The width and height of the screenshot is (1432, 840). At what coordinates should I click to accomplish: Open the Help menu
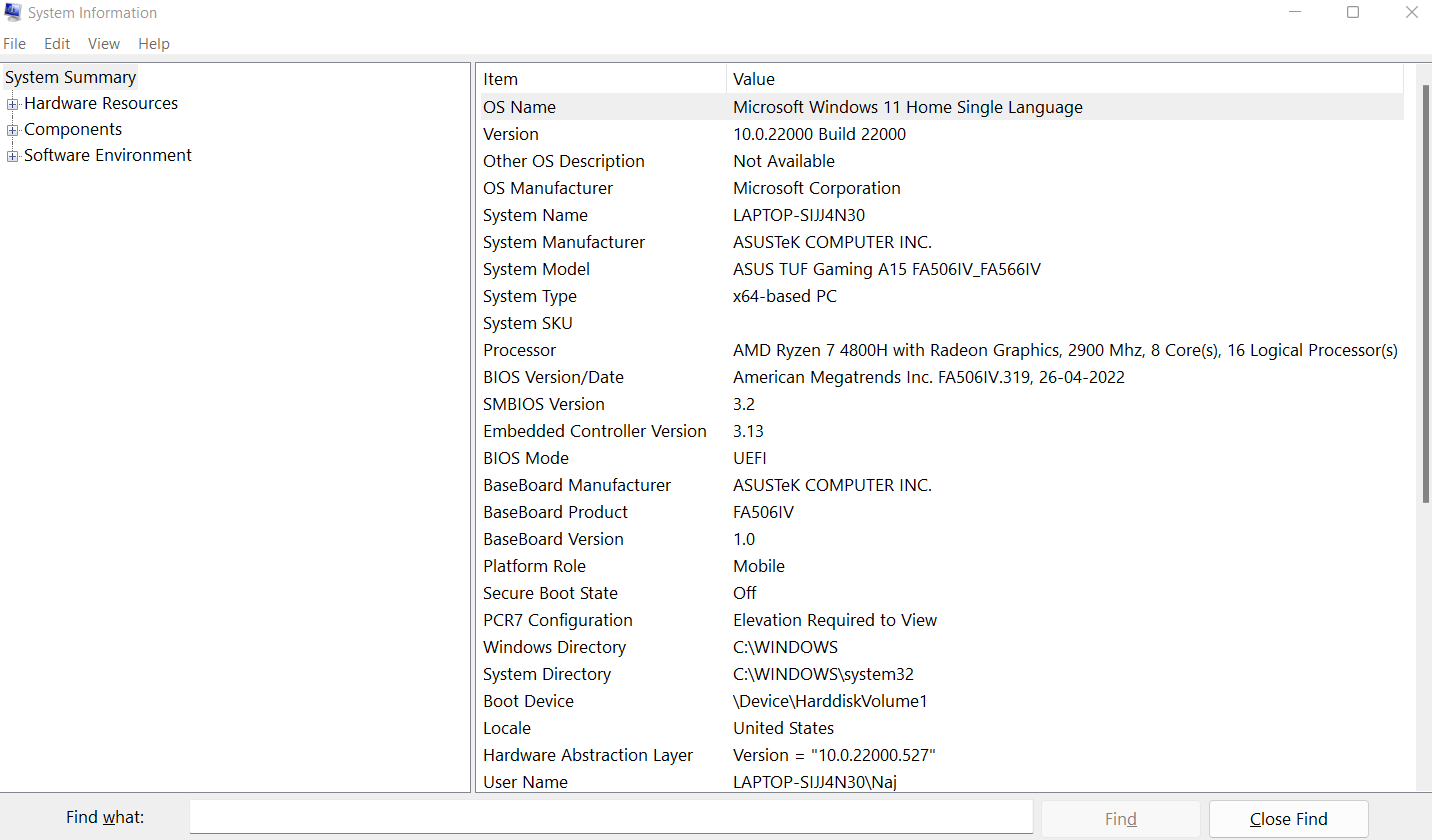click(x=154, y=44)
